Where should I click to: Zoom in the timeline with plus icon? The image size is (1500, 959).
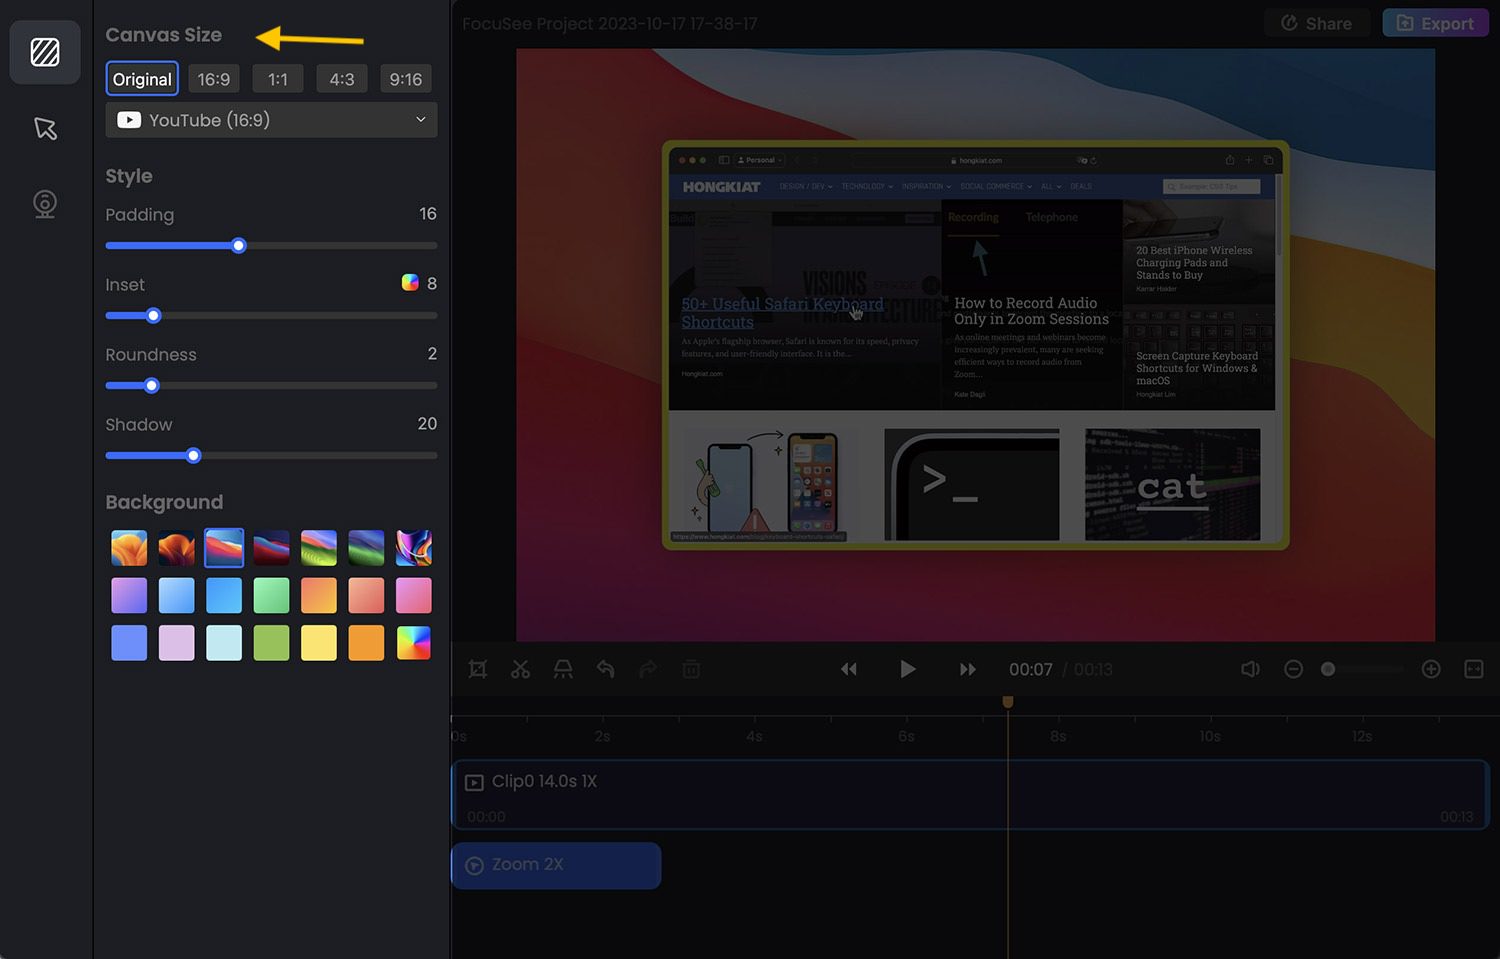coord(1431,669)
